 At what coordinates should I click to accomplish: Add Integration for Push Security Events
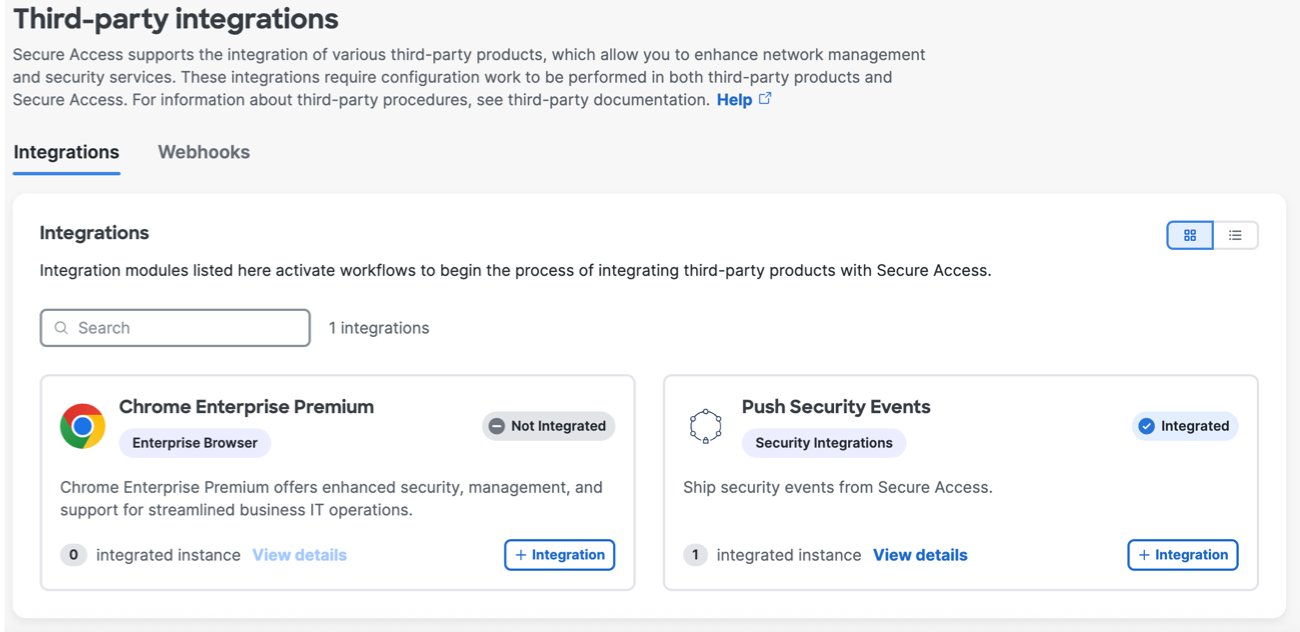click(1183, 555)
